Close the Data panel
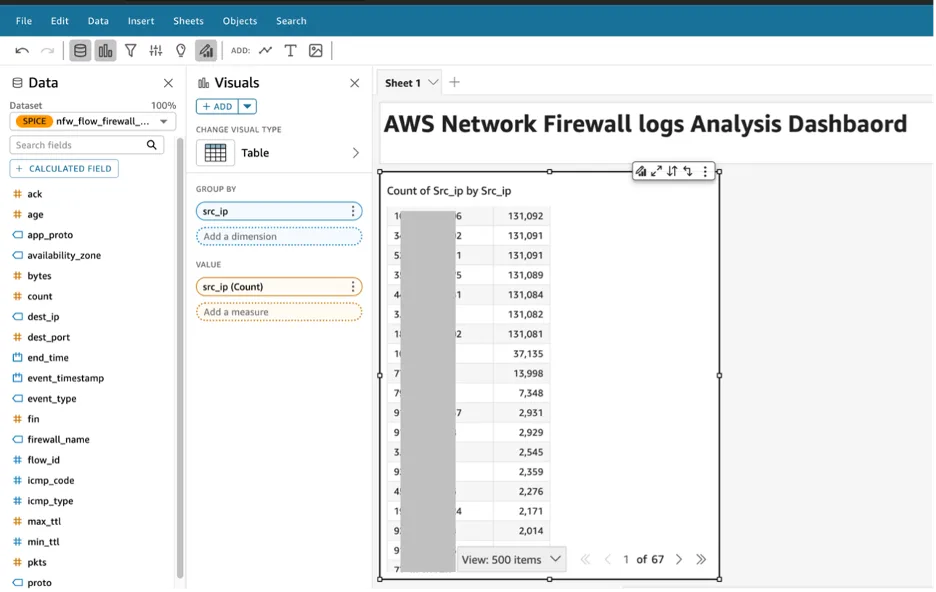 point(168,83)
